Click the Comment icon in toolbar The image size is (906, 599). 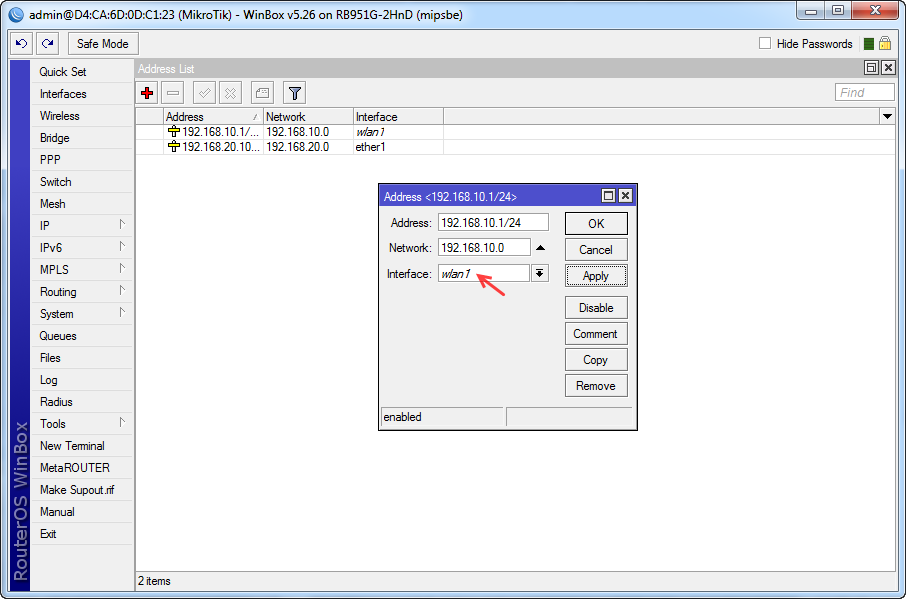point(262,92)
